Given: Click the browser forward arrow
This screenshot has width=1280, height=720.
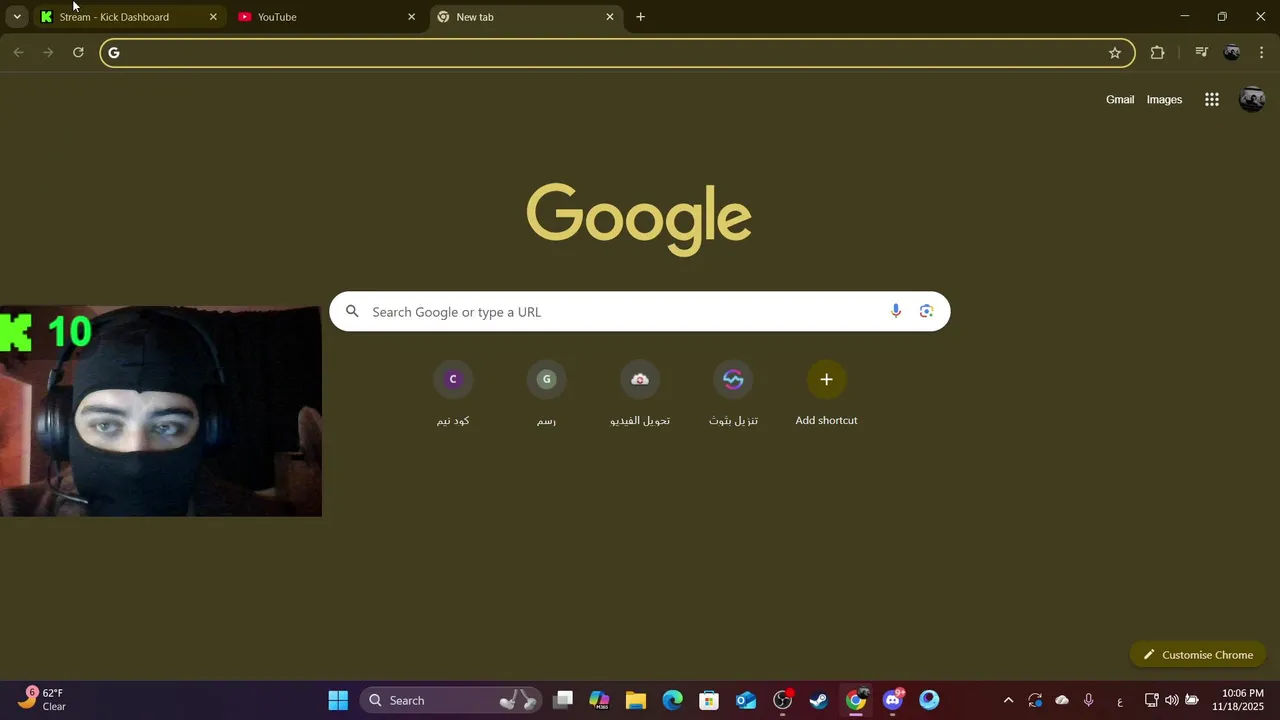Looking at the screenshot, I should pyautogui.click(x=48, y=53).
